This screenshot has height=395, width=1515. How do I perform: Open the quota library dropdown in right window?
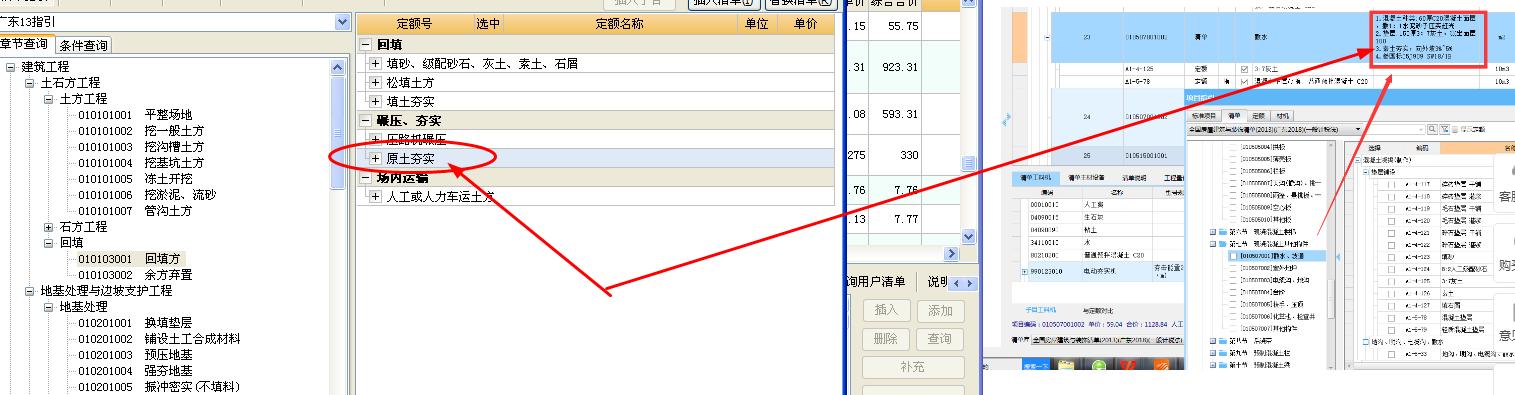(1358, 129)
